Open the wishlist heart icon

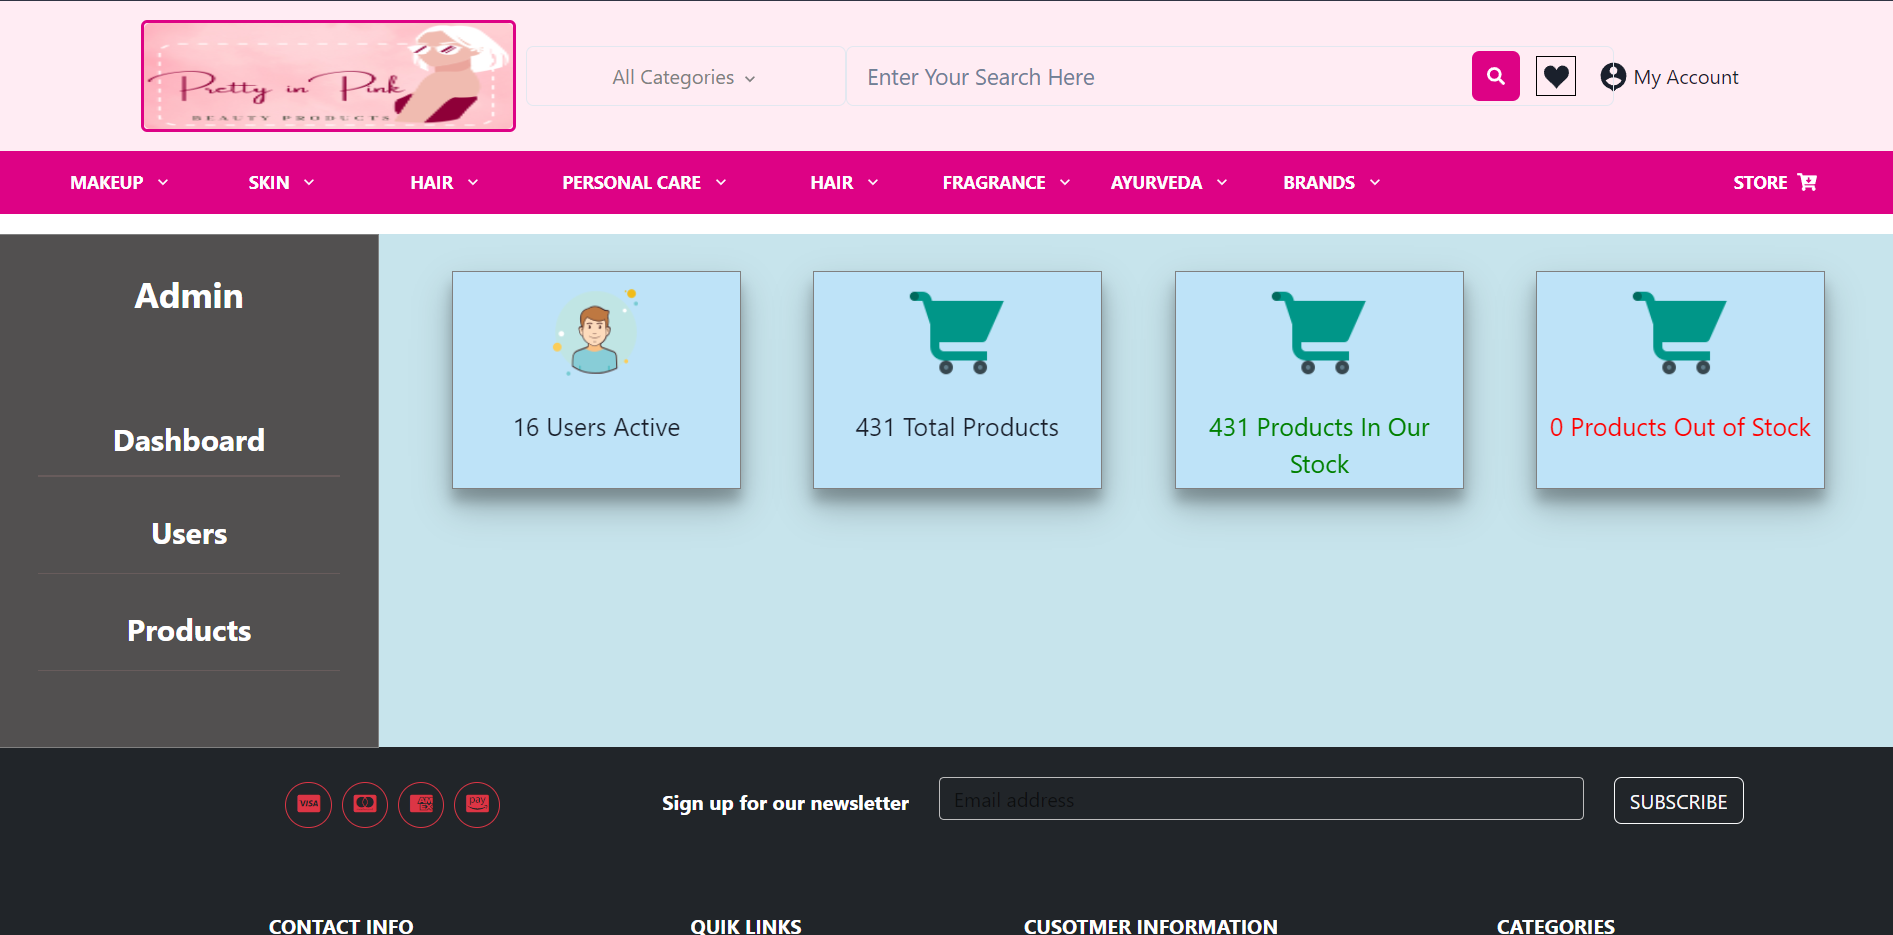[x=1555, y=75]
